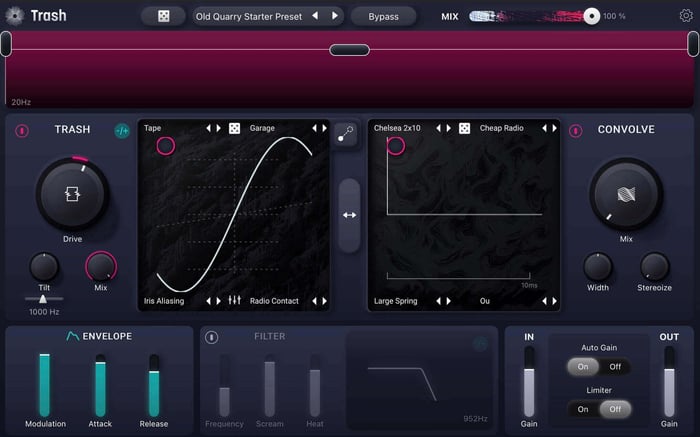Adjust the IN Gain slider
Image resolution: width=700 pixels, height=437 pixels.
coord(529,382)
